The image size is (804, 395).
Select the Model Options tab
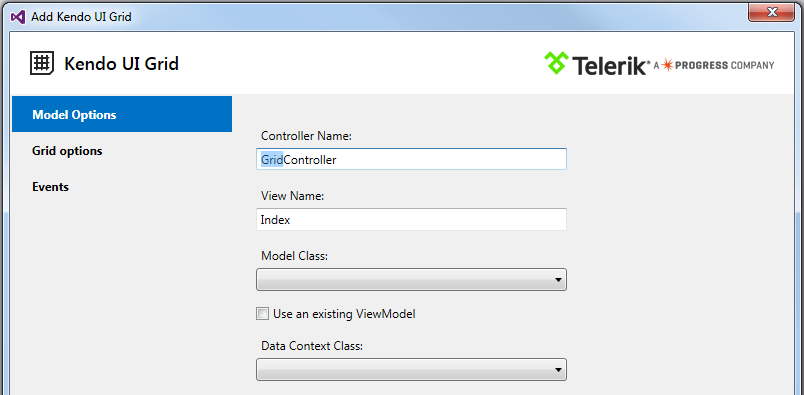coord(122,114)
